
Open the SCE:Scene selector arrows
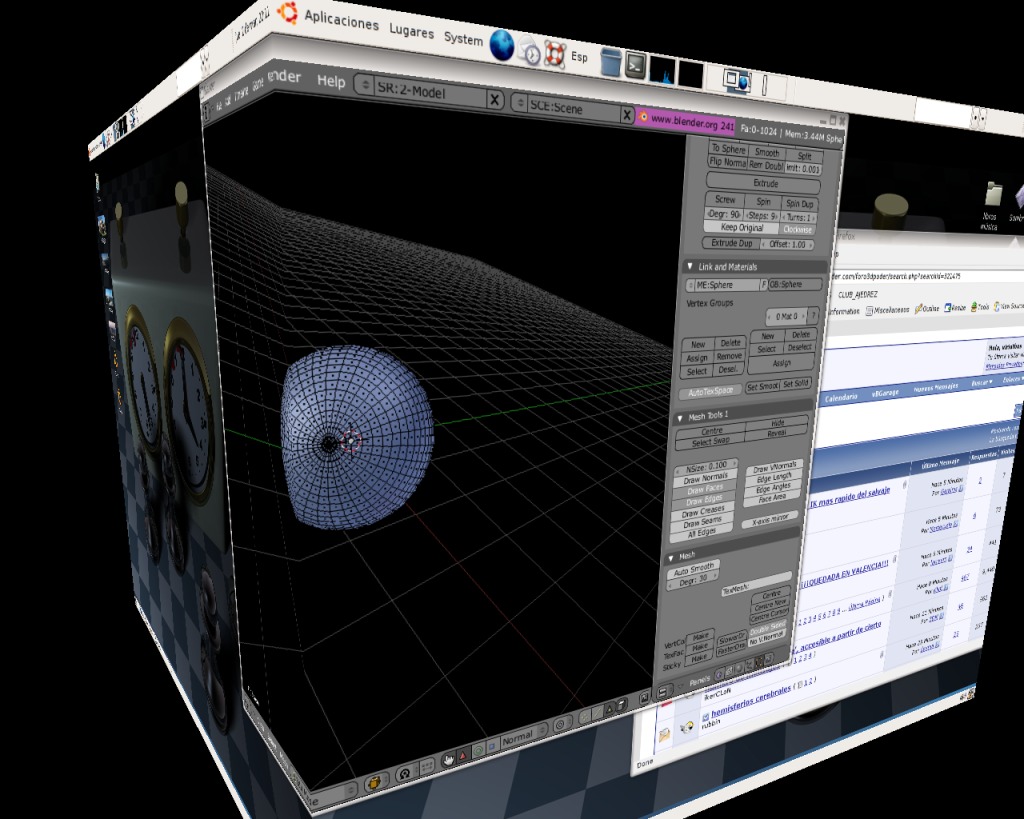(x=519, y=103)
